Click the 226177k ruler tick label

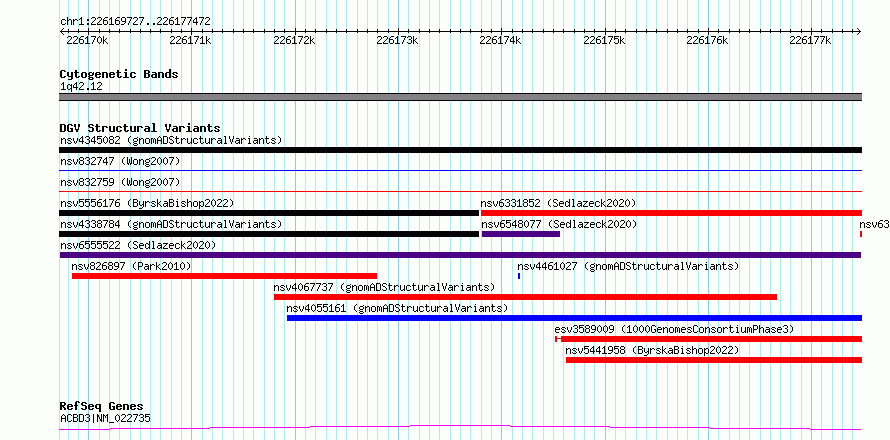810,40
